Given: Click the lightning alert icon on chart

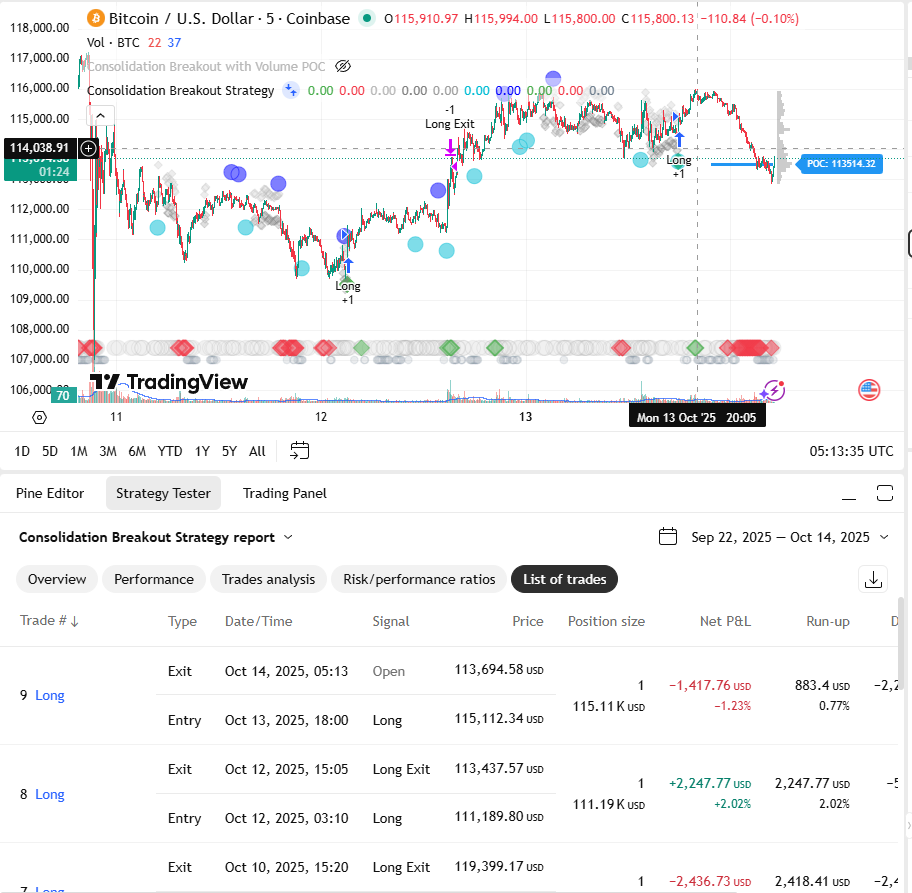Looking at the screenshot, I should click(x=774, y=390).
